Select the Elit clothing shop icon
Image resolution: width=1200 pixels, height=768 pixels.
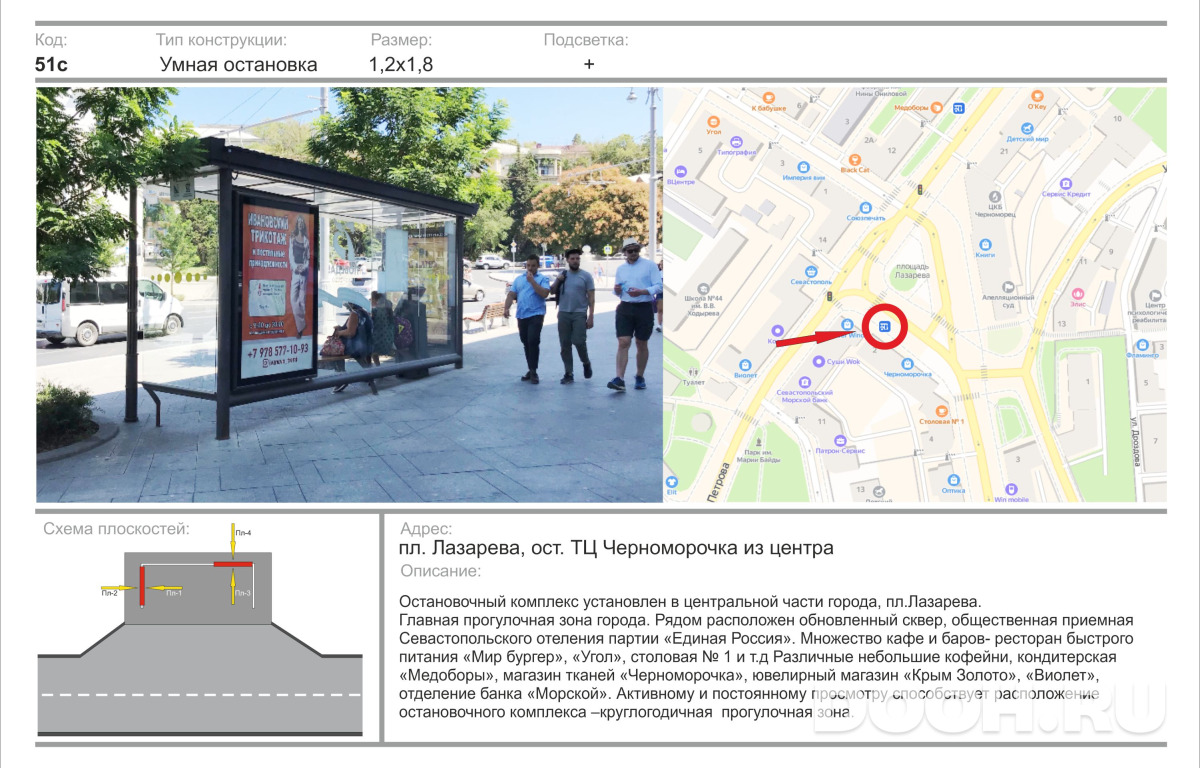672,481
